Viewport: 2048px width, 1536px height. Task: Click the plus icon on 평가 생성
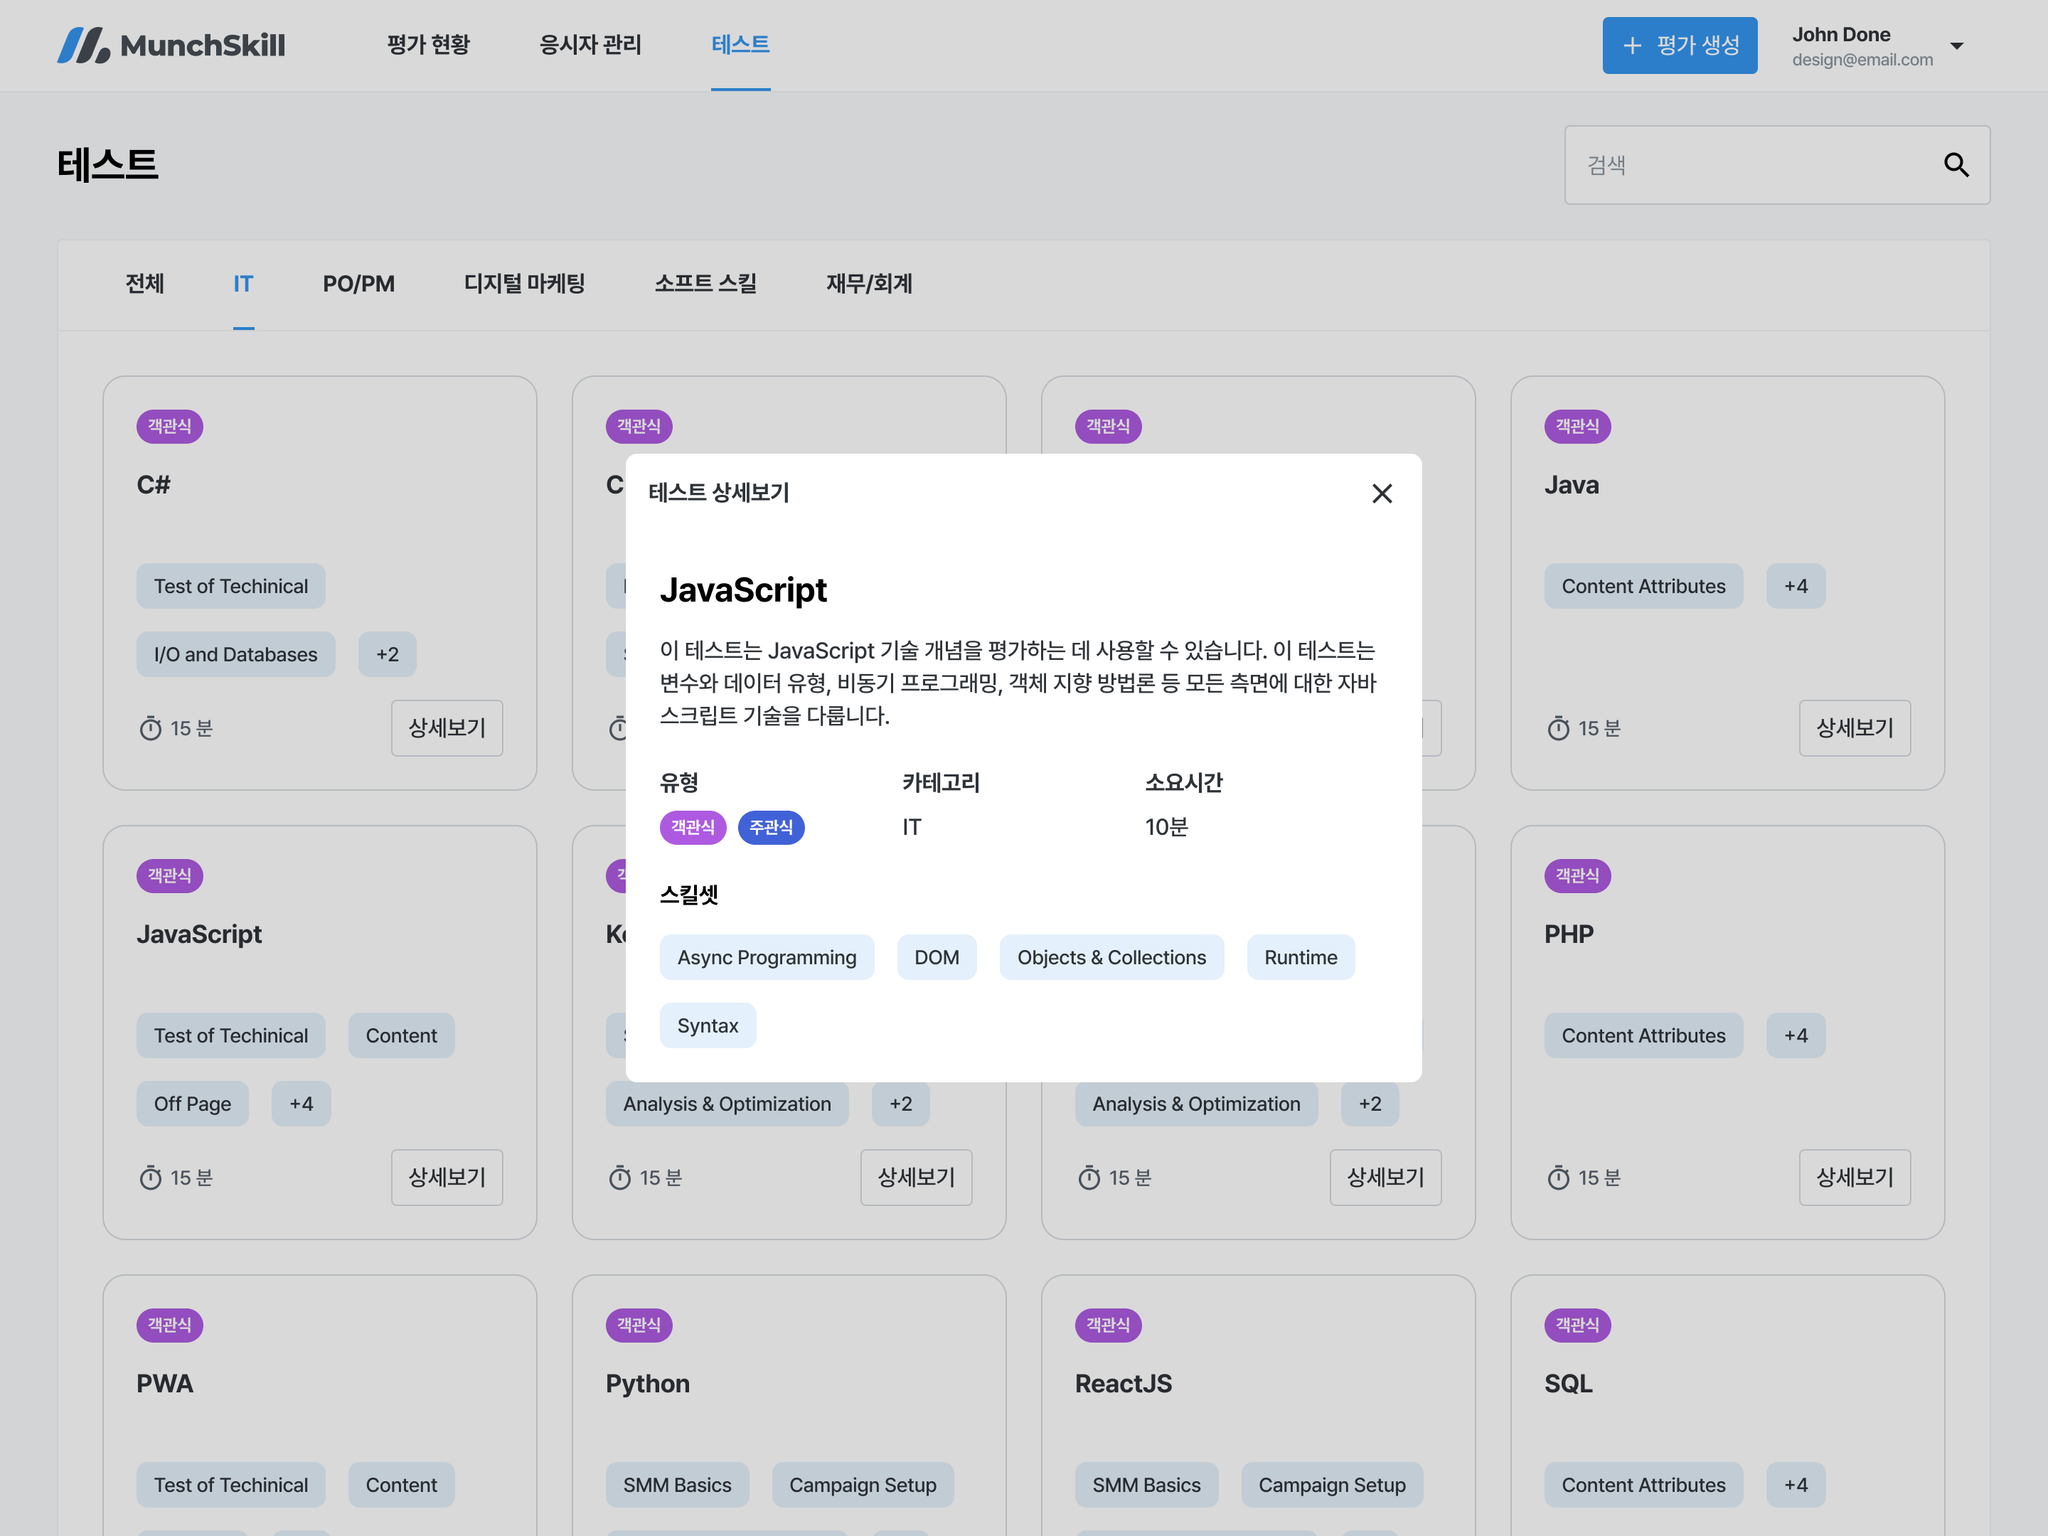(x=1632, y=45)
